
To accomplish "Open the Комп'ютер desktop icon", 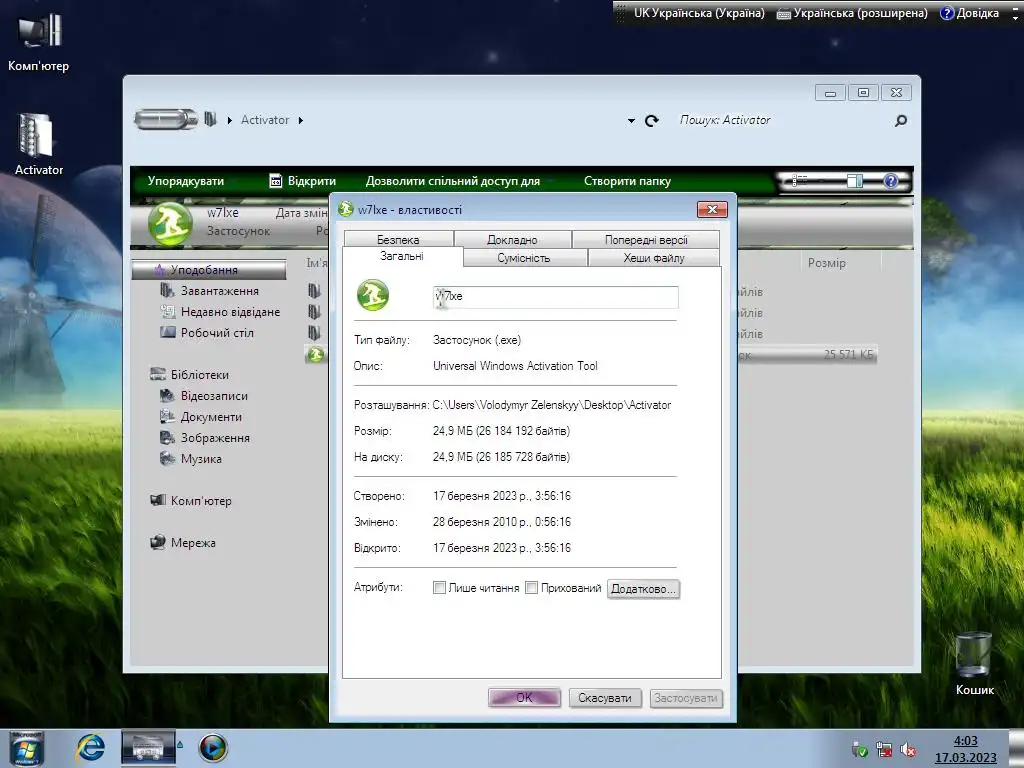I will 39,40.
